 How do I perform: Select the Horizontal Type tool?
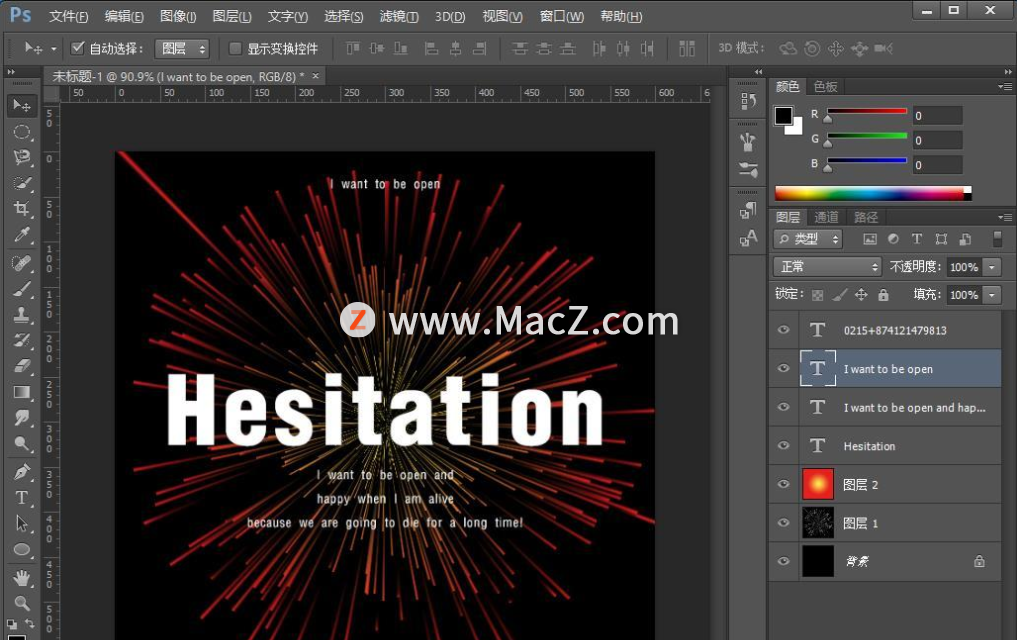(x=21, y=497)
